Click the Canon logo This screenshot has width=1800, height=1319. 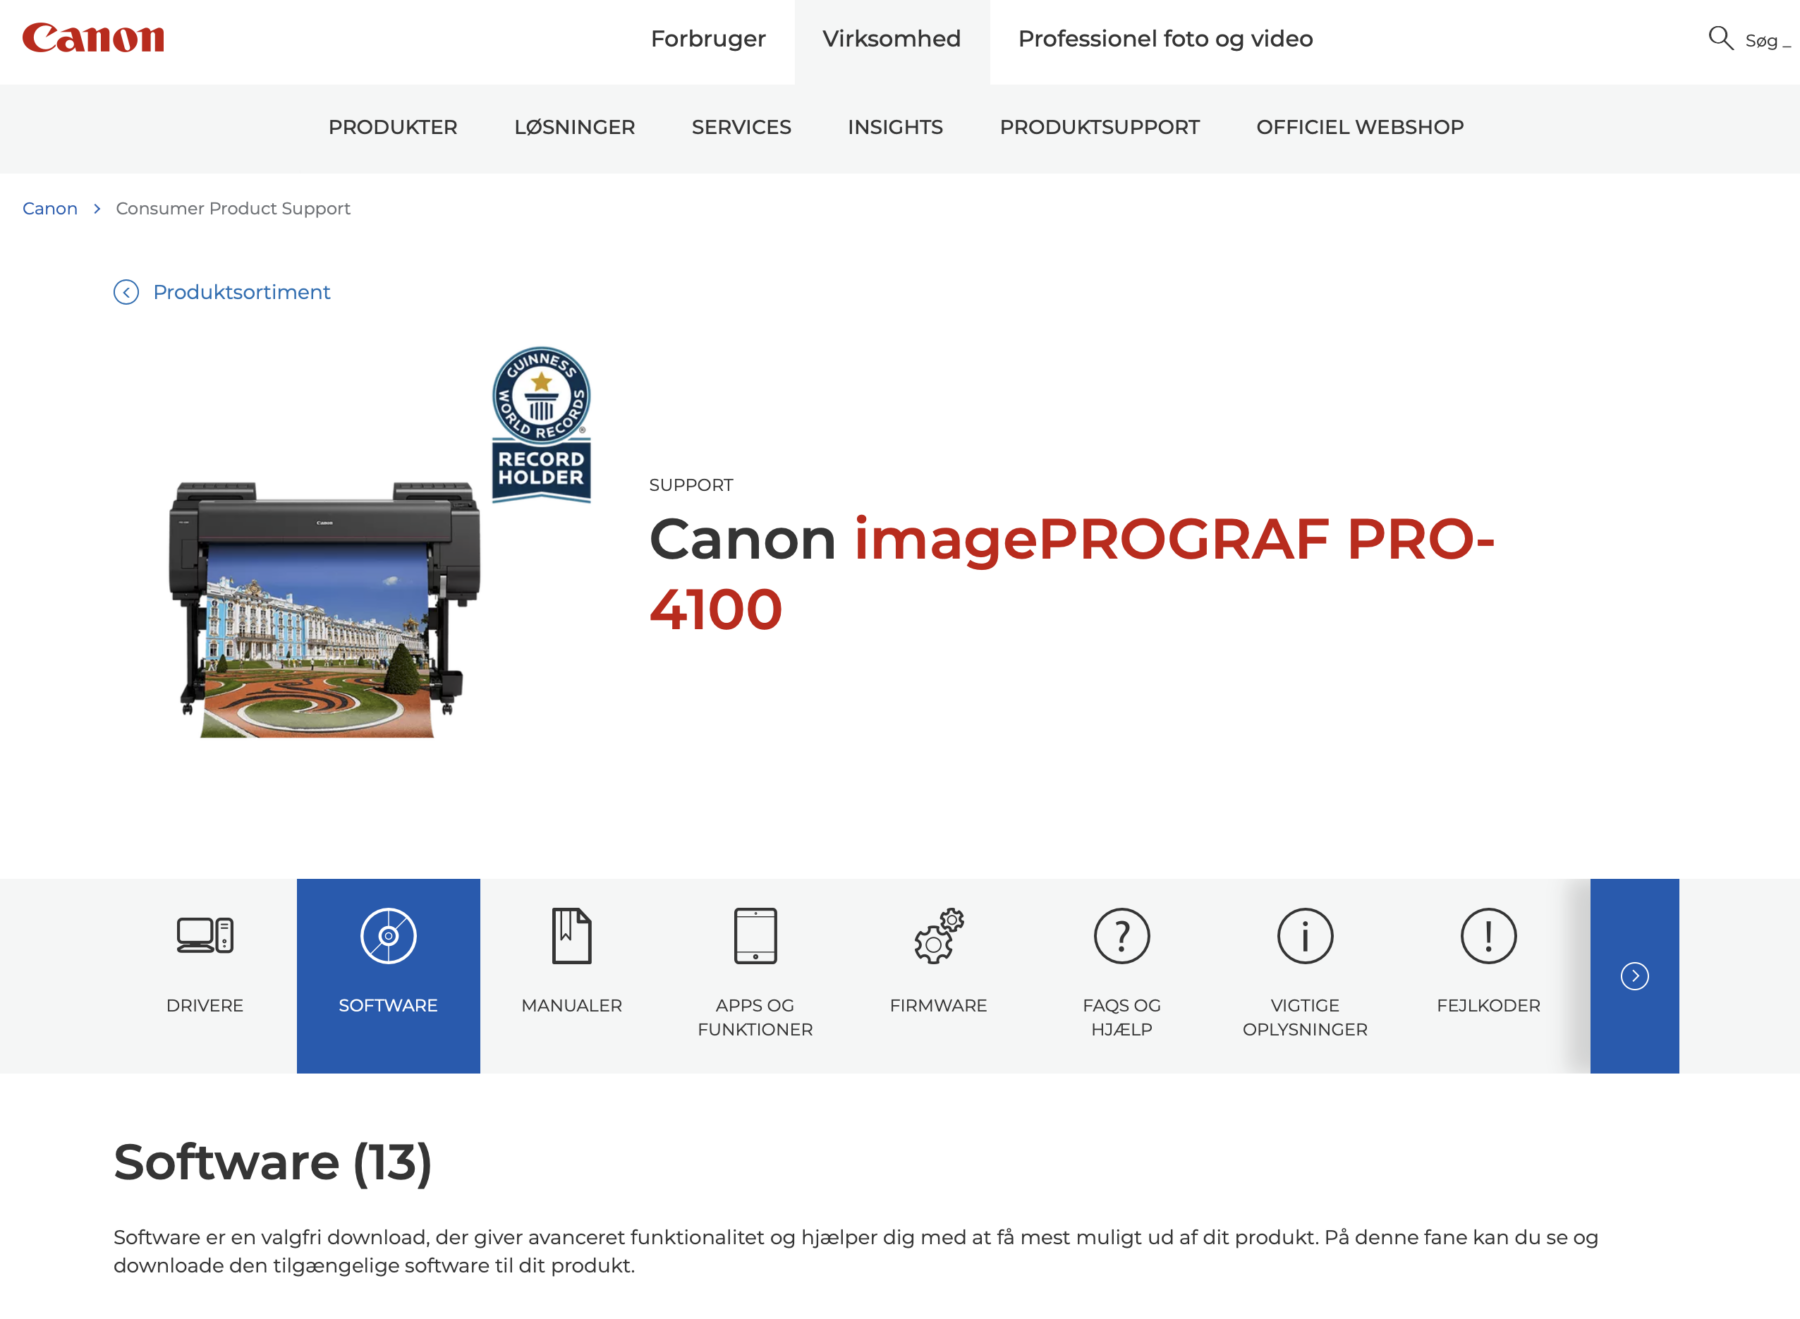click(93, 38)
